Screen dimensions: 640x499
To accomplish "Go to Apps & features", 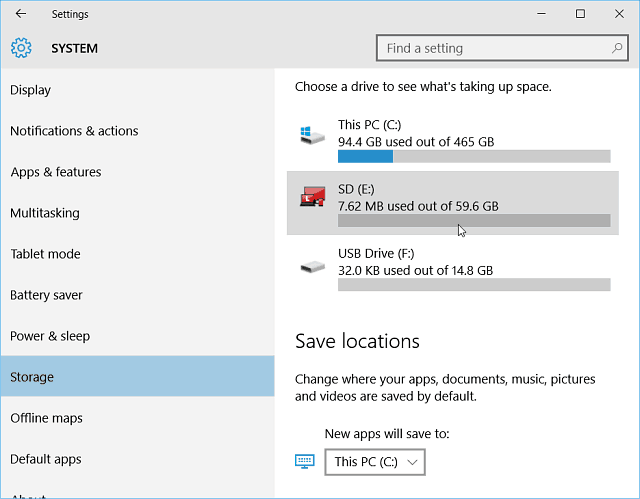I will pyautogui.click(x=138, y=172).
